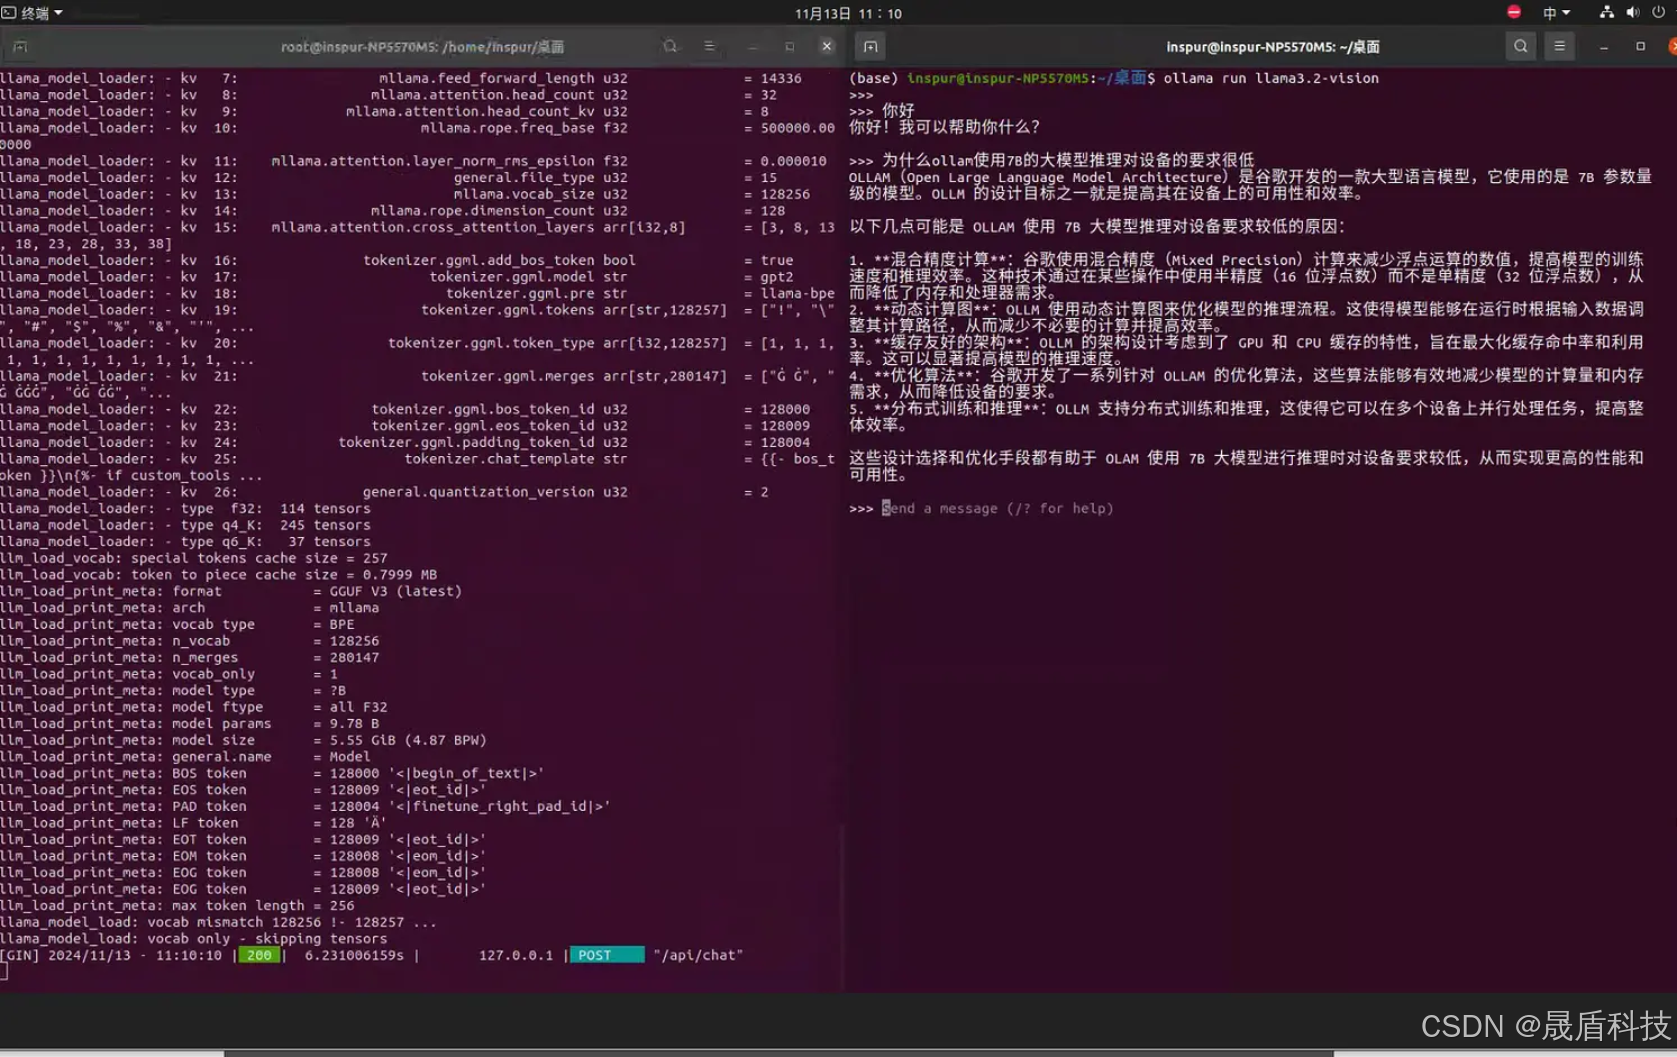Click the POST method label in log

tap(607, 955)
